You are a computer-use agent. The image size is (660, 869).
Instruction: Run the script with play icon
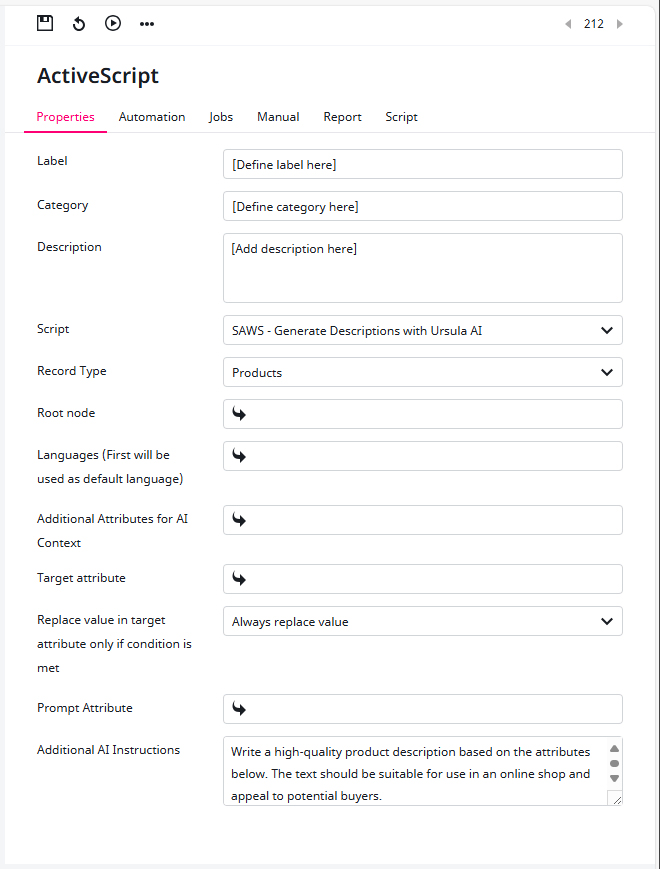[113, 23]
